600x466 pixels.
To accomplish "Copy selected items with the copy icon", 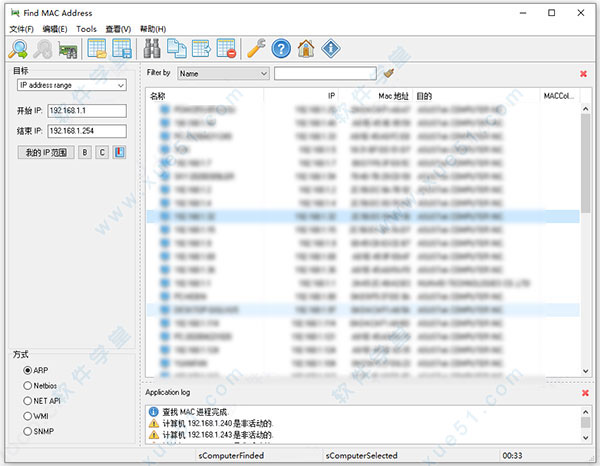I will pos(176,49).
